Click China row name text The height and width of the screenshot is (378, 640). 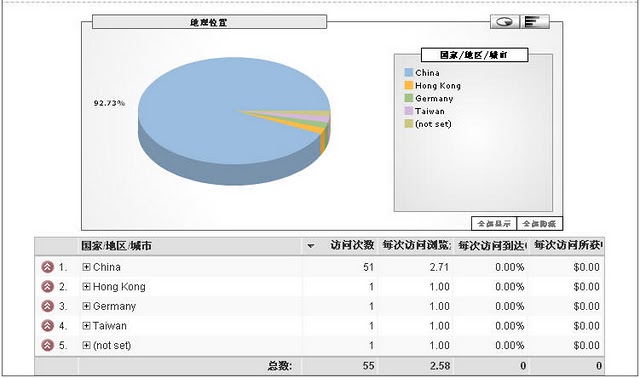pos(107,267)
